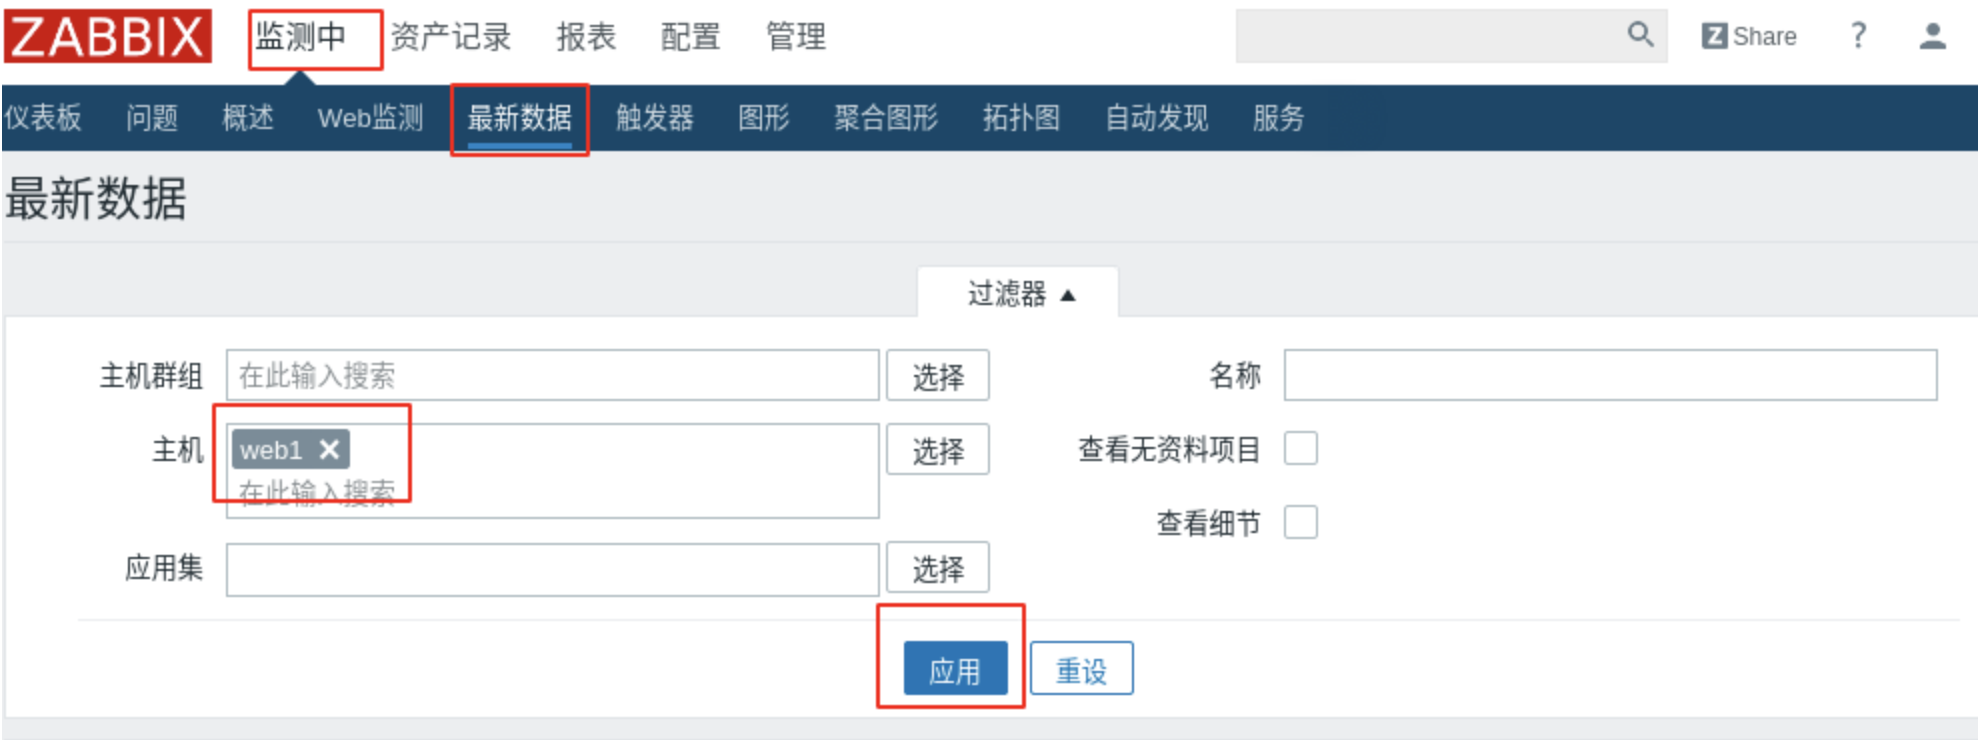
Task: Open the Zabbix Share link
Action: click(1749, 37)
